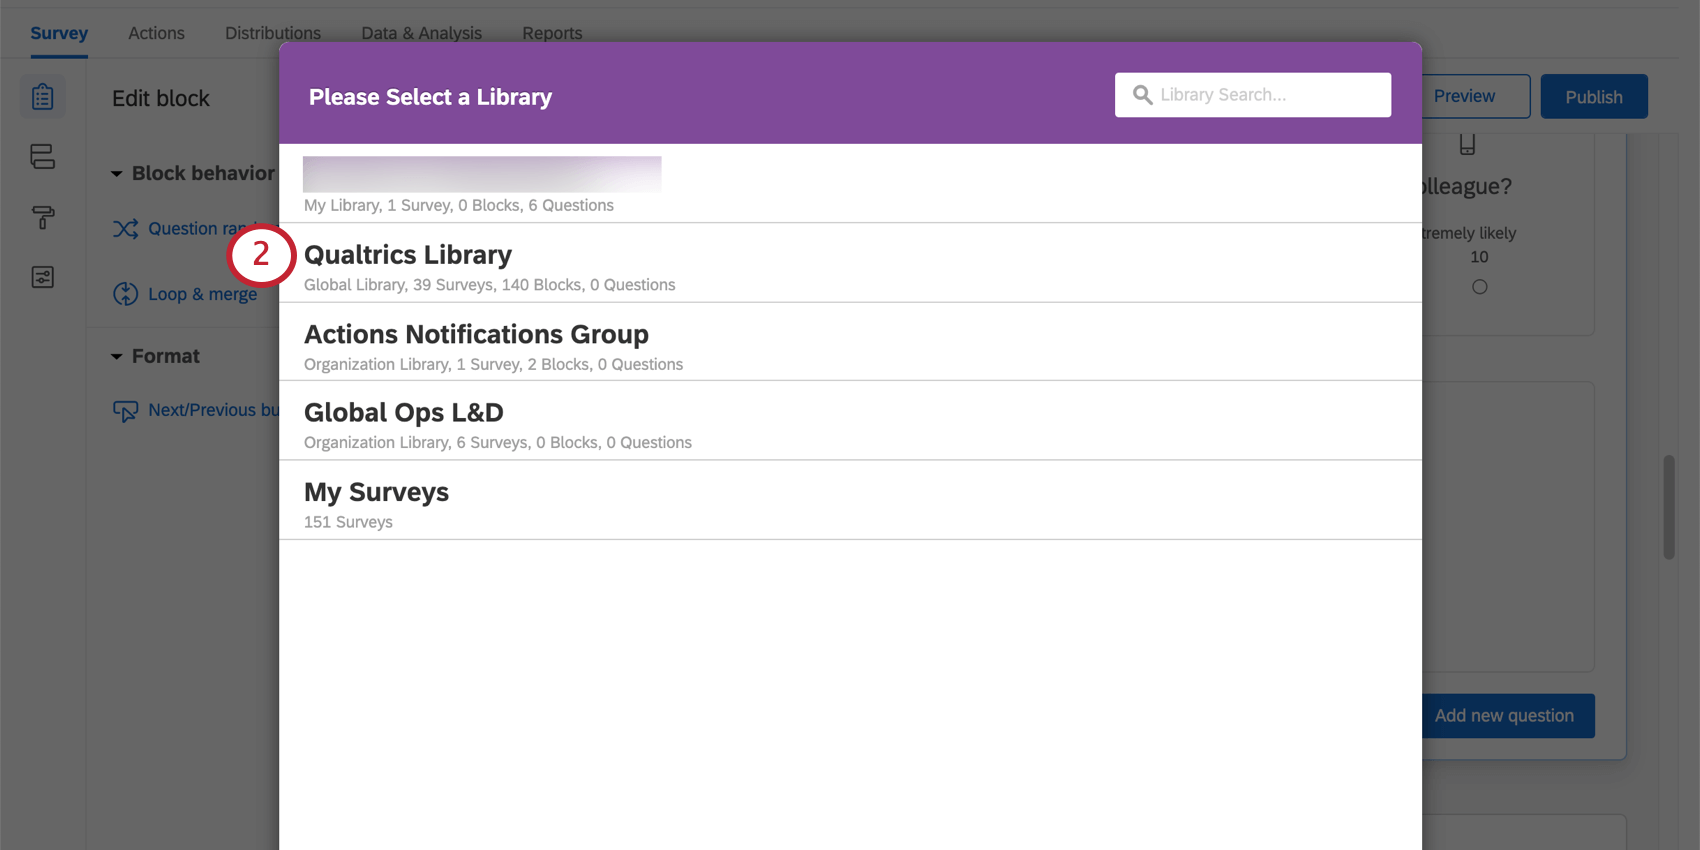Switch to the Actions tab
1700x850 pixels.
(156, 33)
